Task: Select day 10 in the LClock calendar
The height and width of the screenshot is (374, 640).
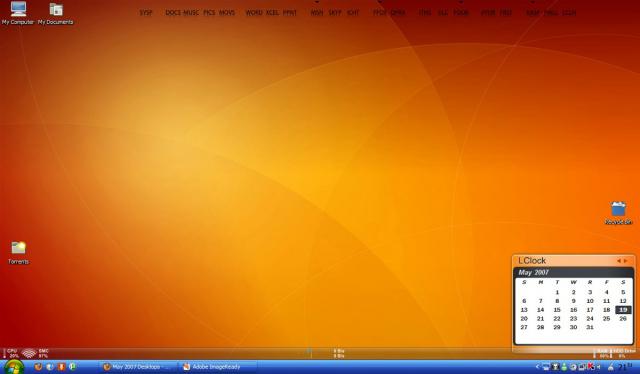Action: click(x=590, y=301)
